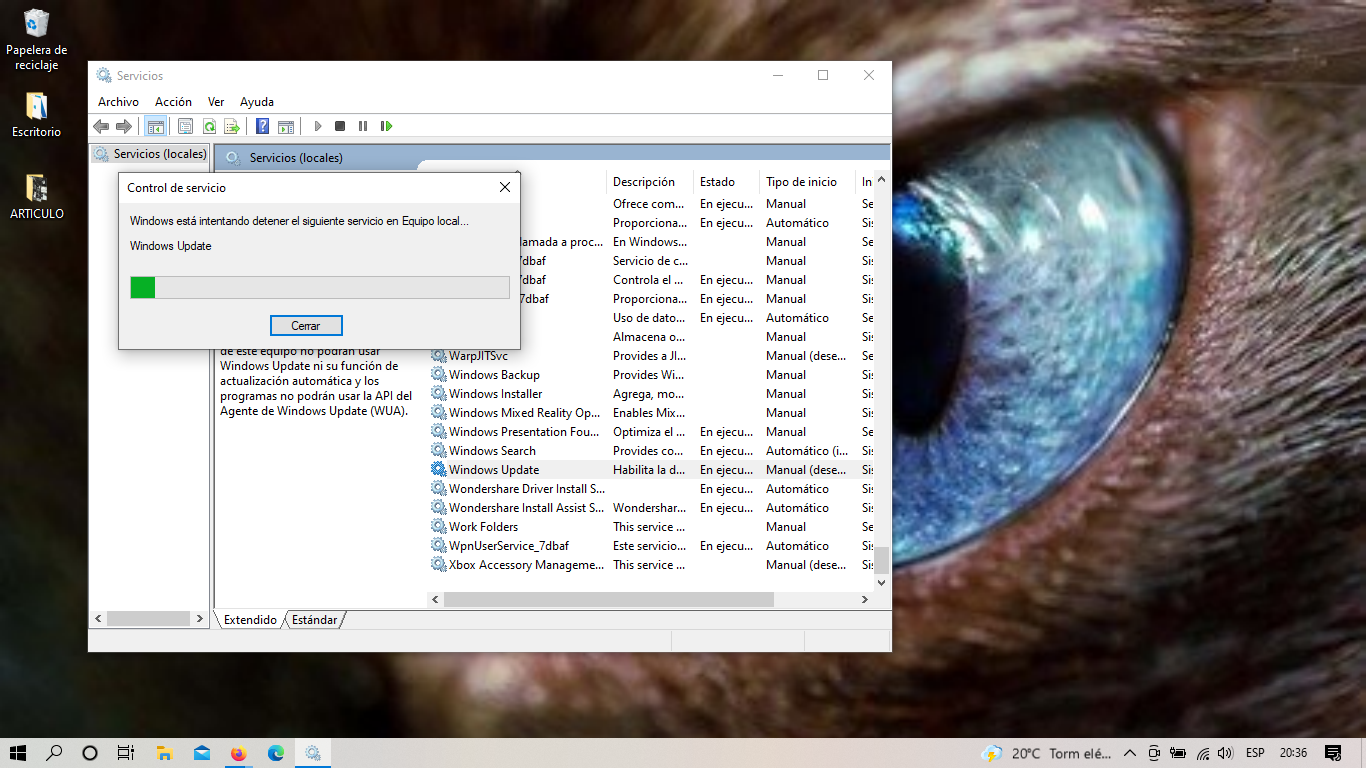This screenshot has width=1366, height=768.
Task: Select Servicios (locales) in the tree pane
Action: [159, 154]
